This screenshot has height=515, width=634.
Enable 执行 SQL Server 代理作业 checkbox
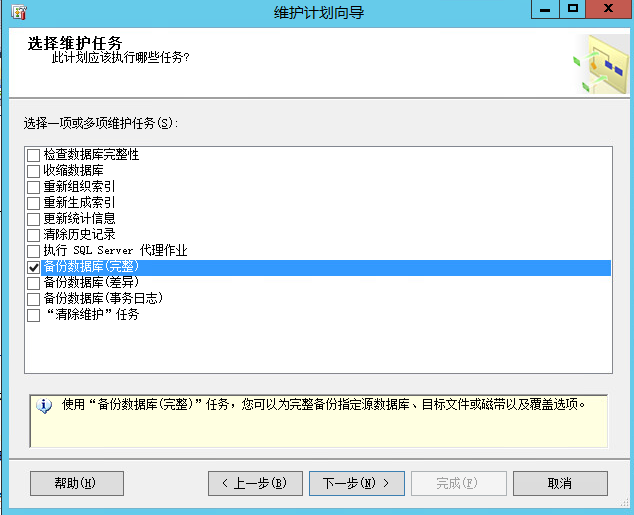click(x=34, y=251)
